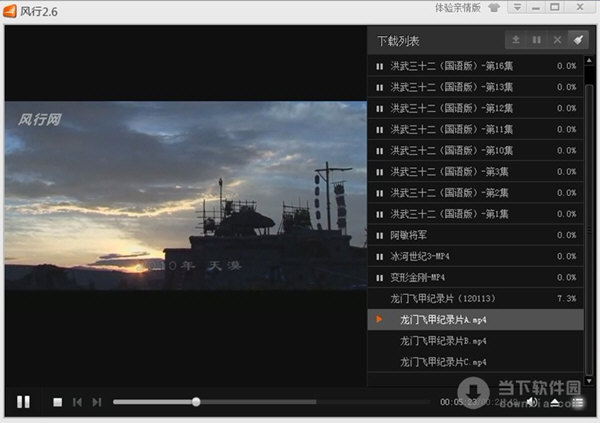Click the pause icon for 洪武三十二 第11集
The width and height of the screenshot is (600, 423).
pos(379,130)
